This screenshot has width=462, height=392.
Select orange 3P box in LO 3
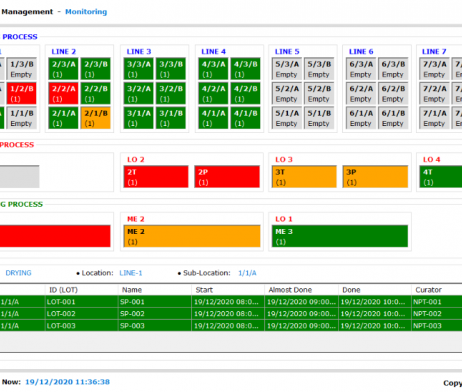pyautogui.click(x=375, y=177)
